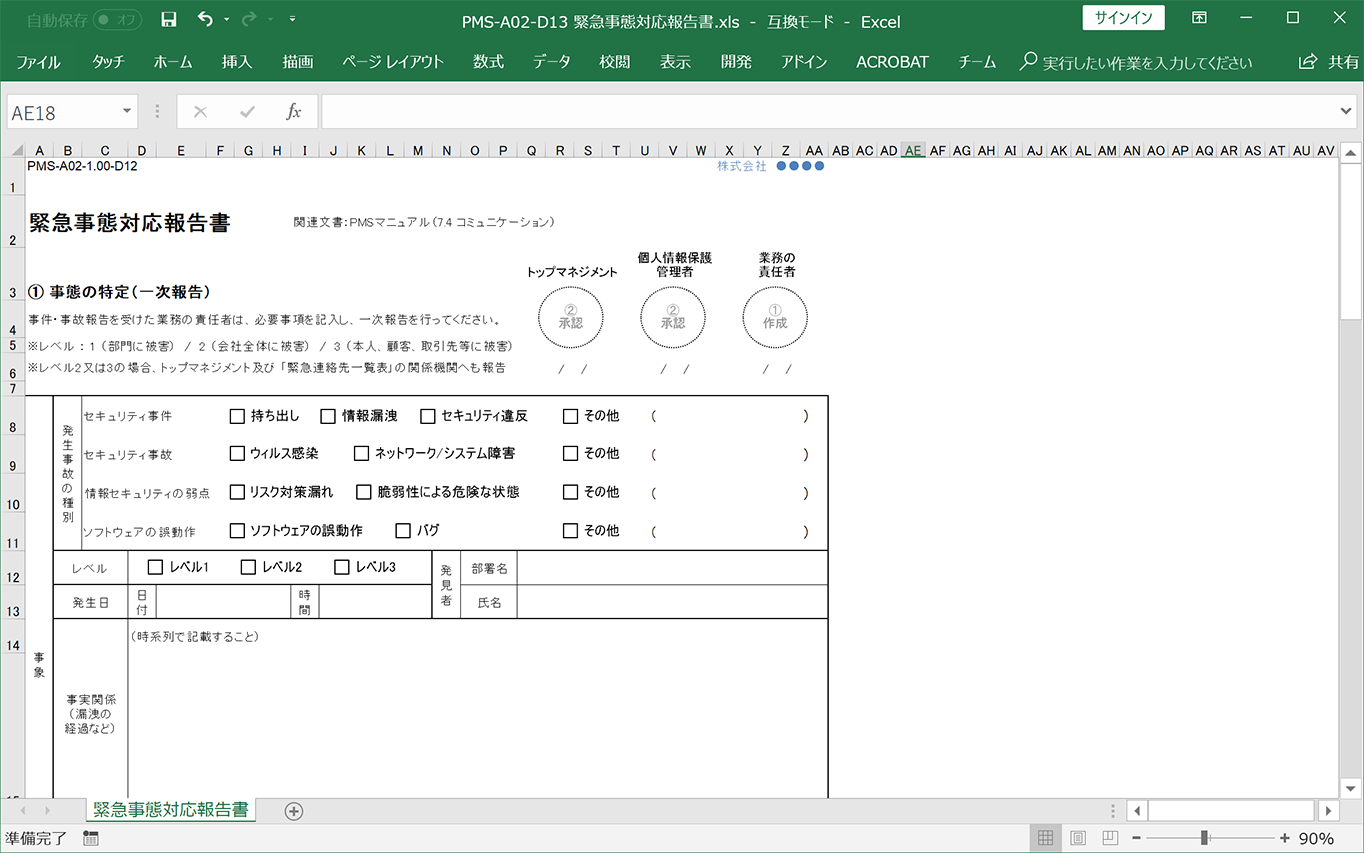
Task: Add a new sheet with plus icon
Action: pyautogui.click(x=293, y=811)
